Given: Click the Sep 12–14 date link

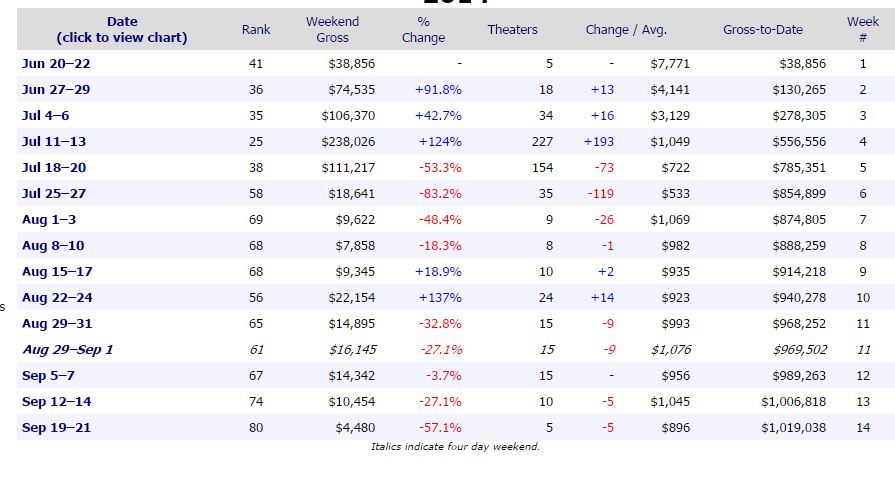Looking at the screenshot, I should pos(56,401).
